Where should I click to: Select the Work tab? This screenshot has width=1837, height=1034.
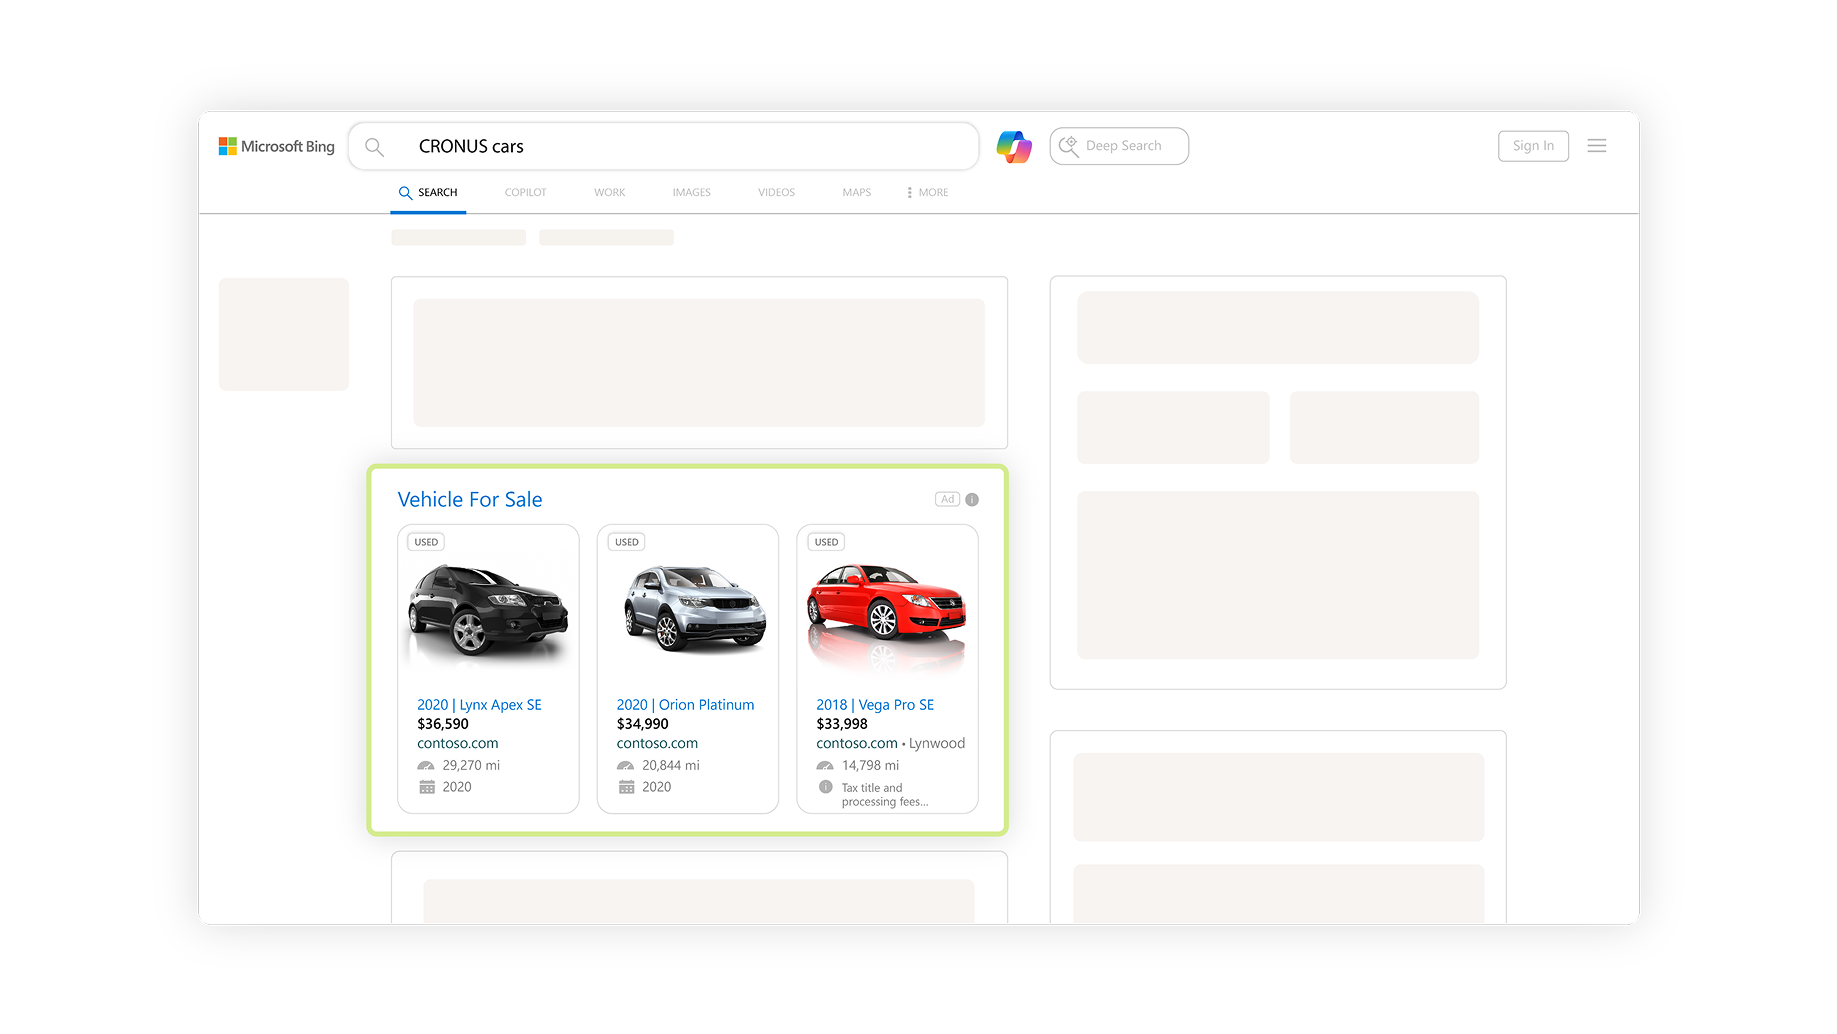[609, 192]
